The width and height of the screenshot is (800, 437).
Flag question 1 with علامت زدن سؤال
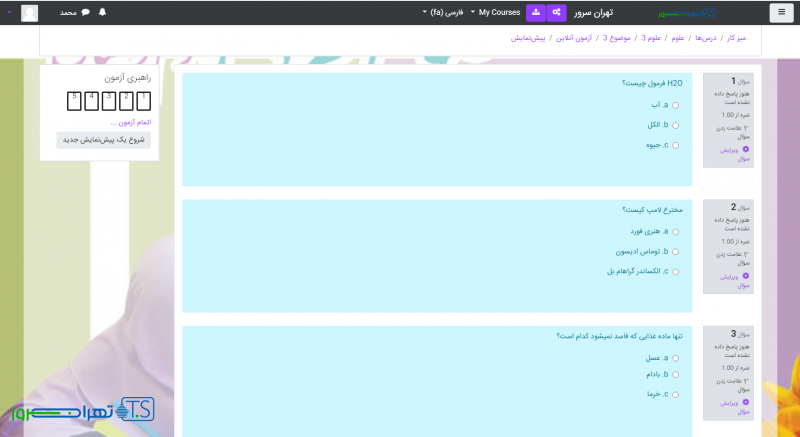coord(733,128)
